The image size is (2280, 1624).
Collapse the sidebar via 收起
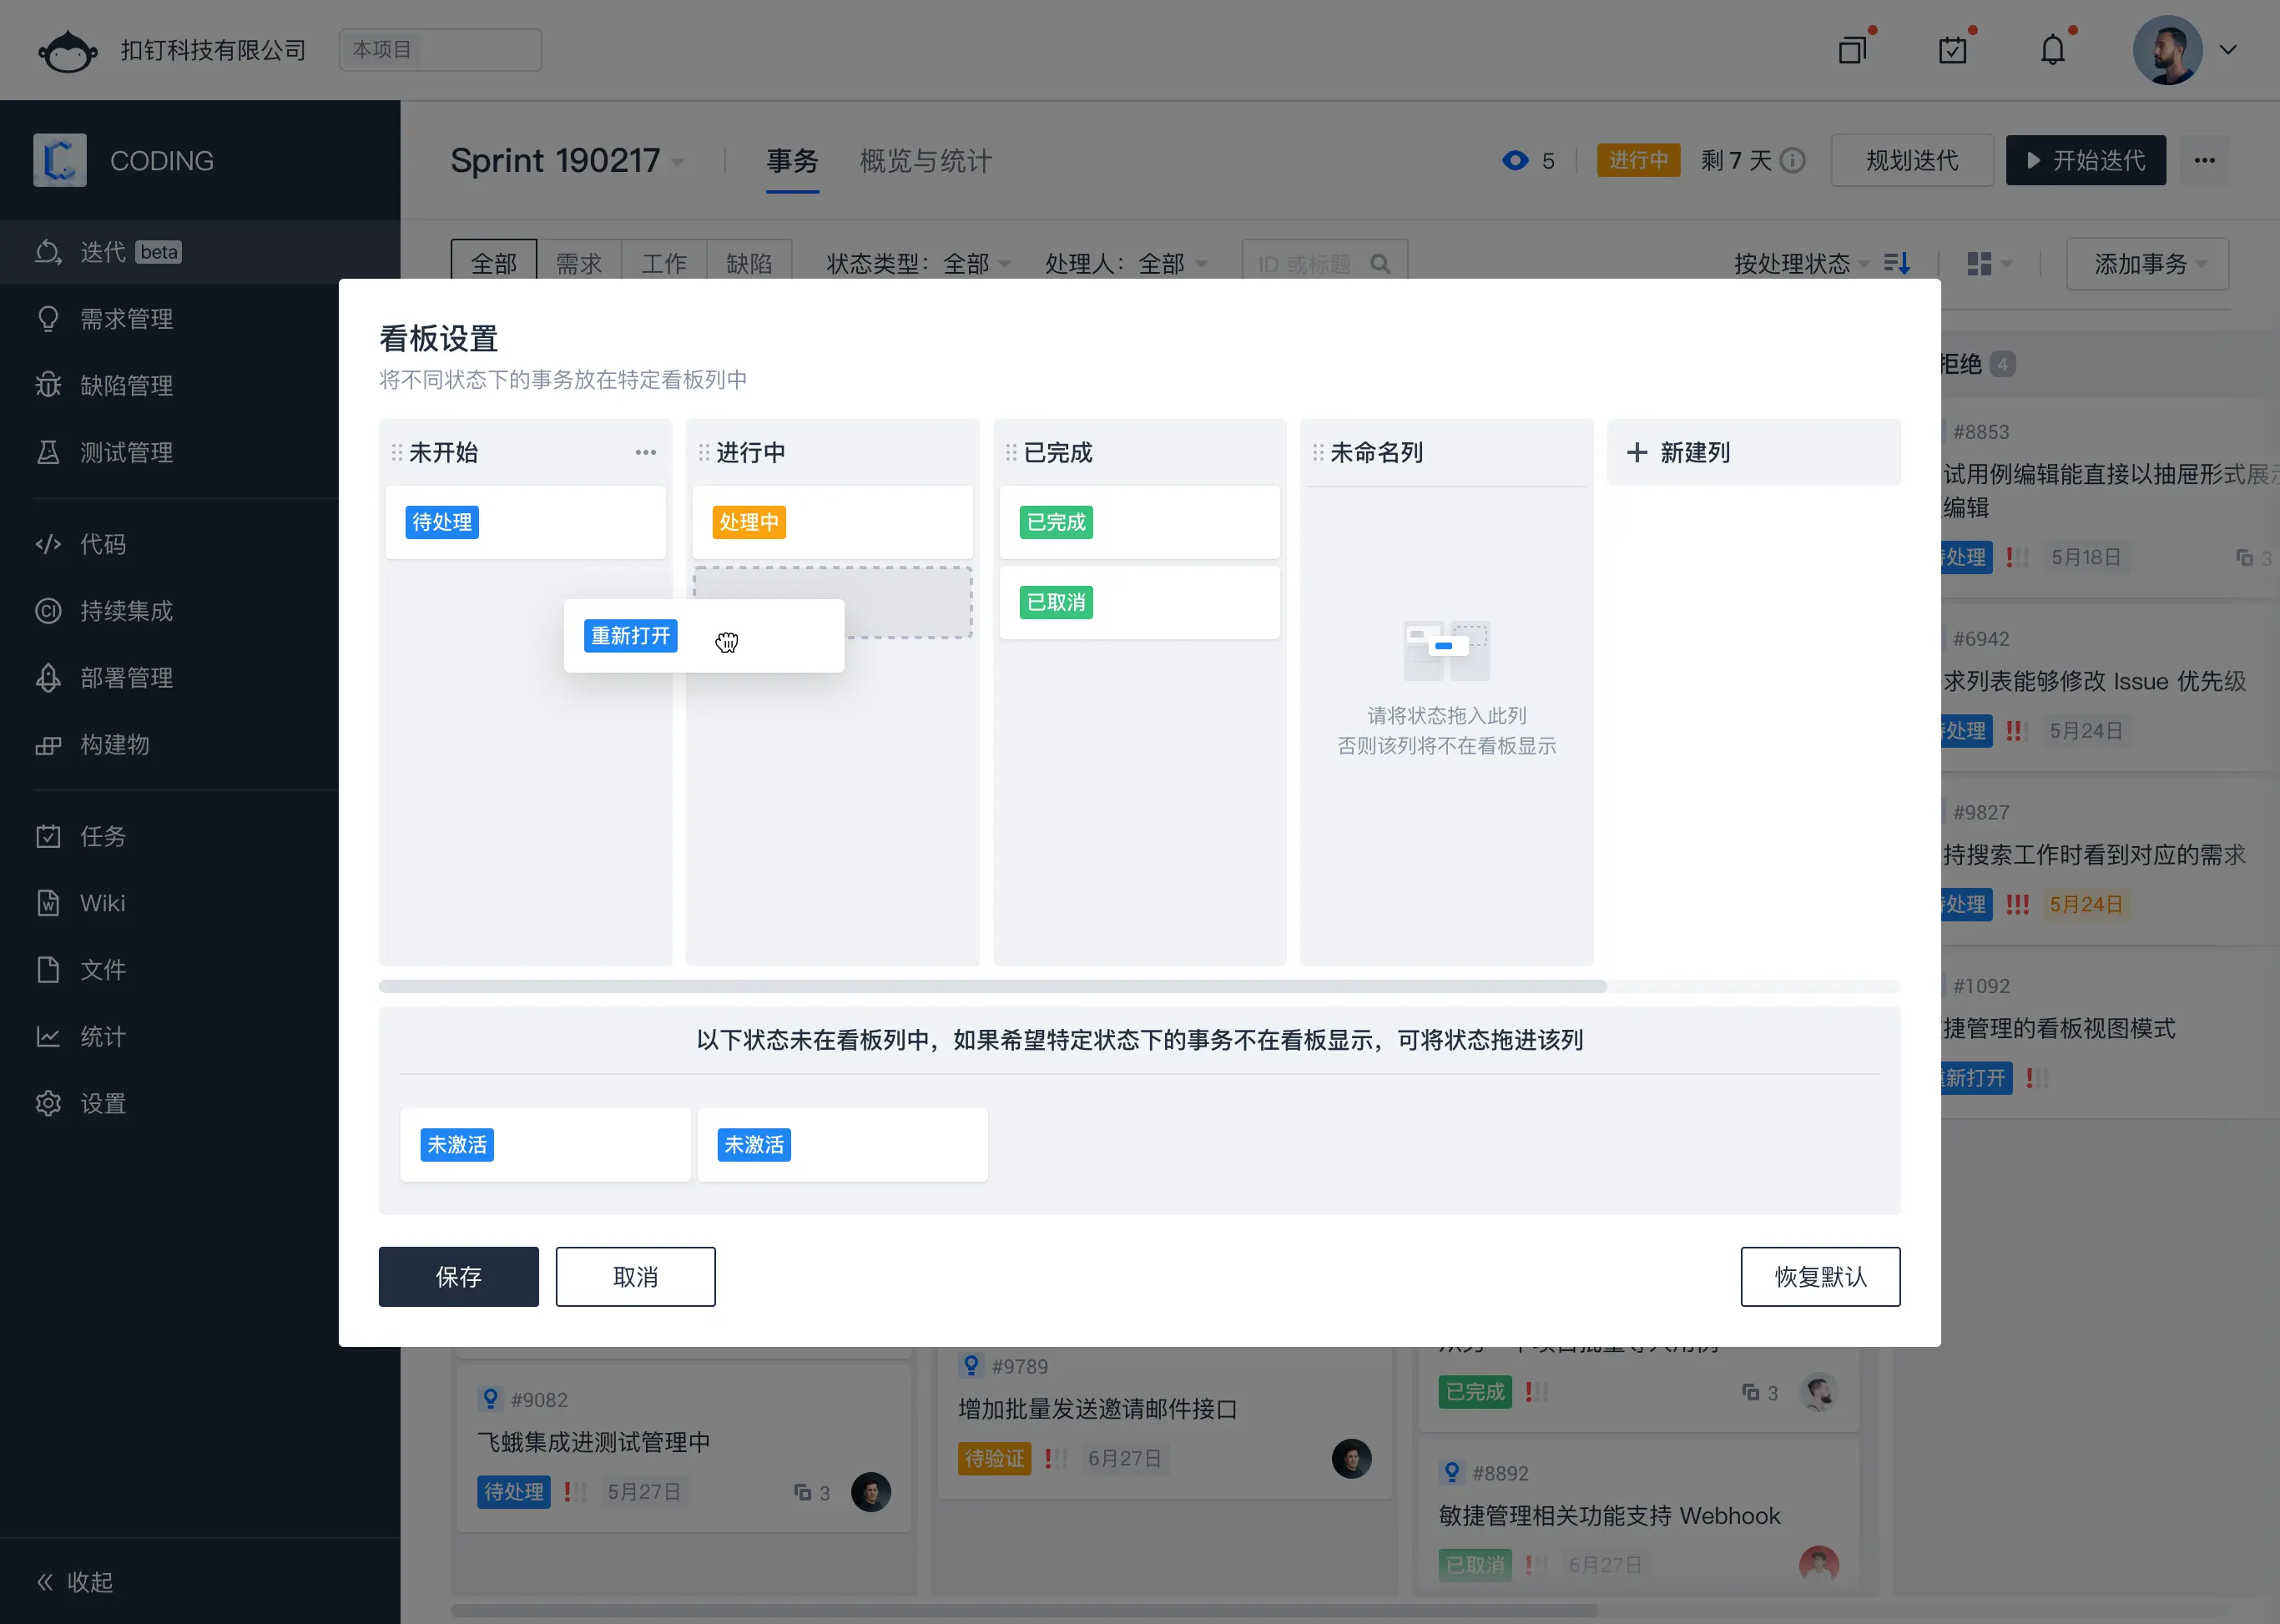(74, 1581)
